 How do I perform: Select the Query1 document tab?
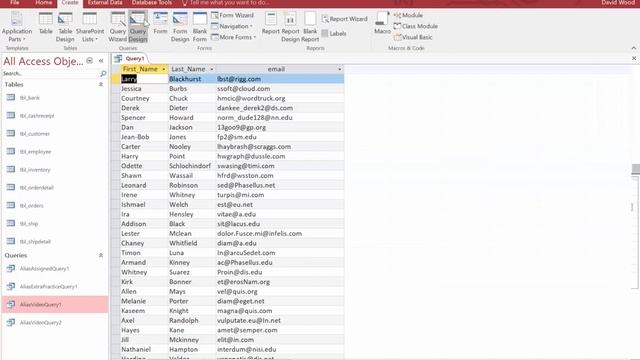[x=130, y=58]
